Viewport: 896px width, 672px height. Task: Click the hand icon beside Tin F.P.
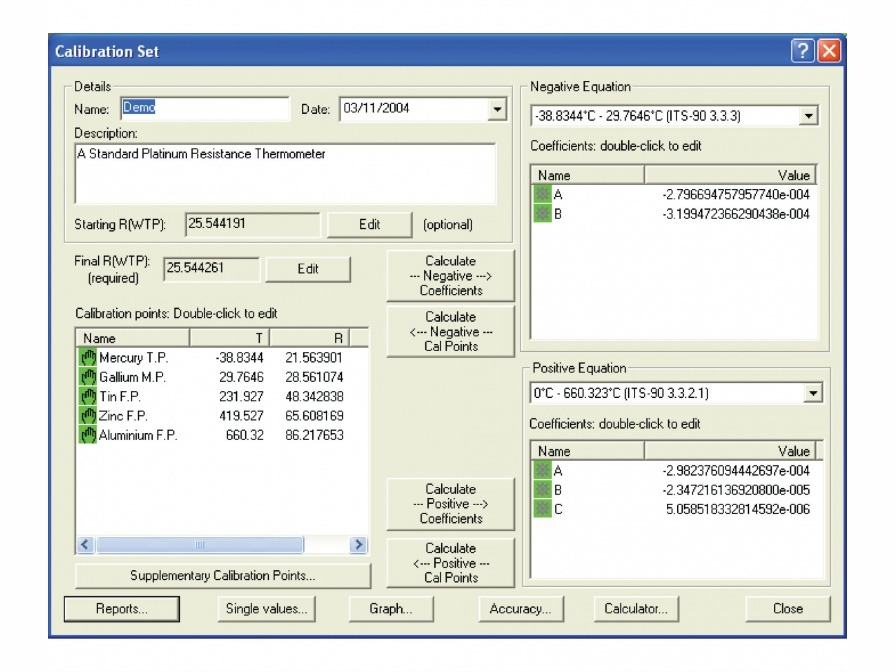[87, 397]
